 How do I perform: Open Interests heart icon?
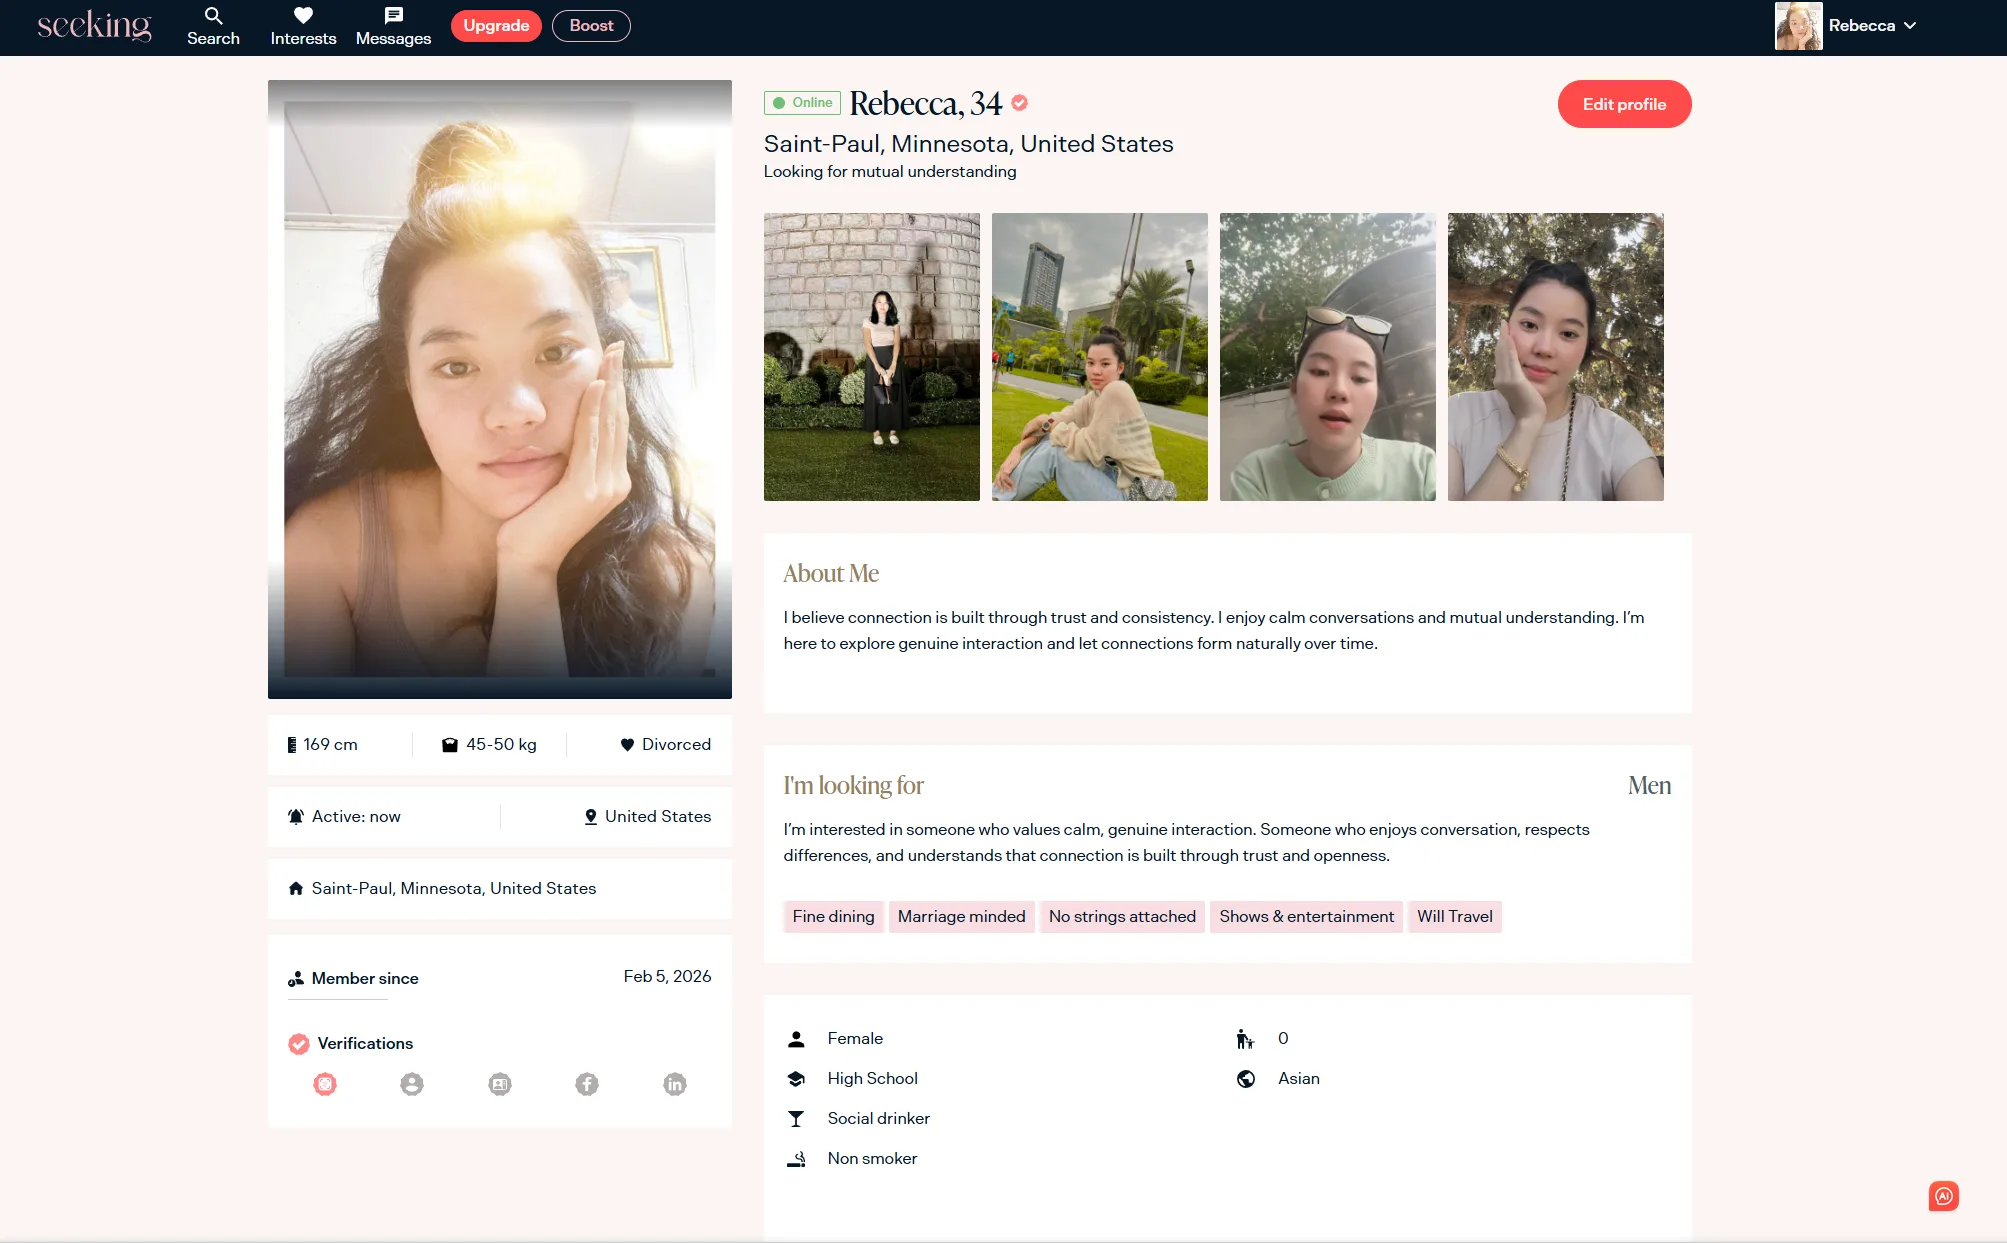point(303,16)
